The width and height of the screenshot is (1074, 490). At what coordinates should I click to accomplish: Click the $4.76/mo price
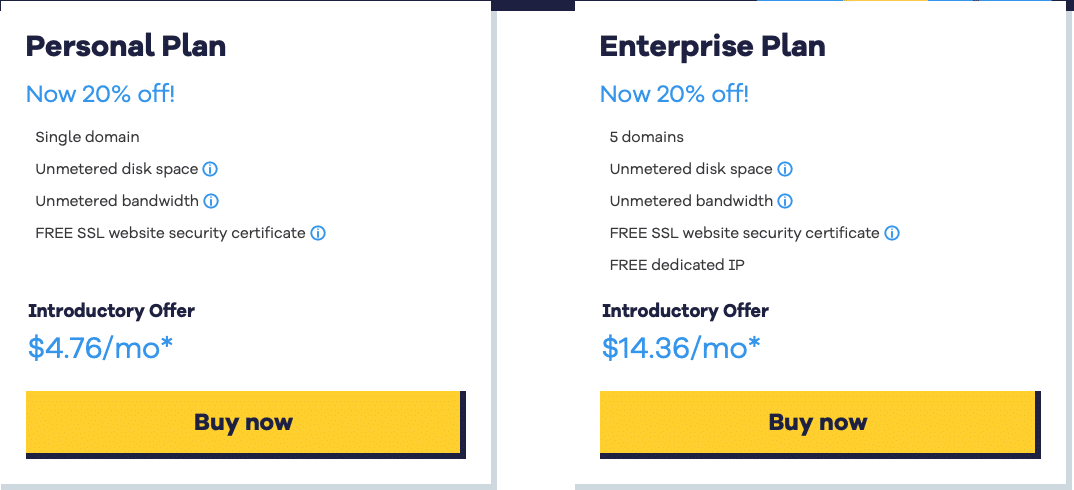[x=101, y=348]
